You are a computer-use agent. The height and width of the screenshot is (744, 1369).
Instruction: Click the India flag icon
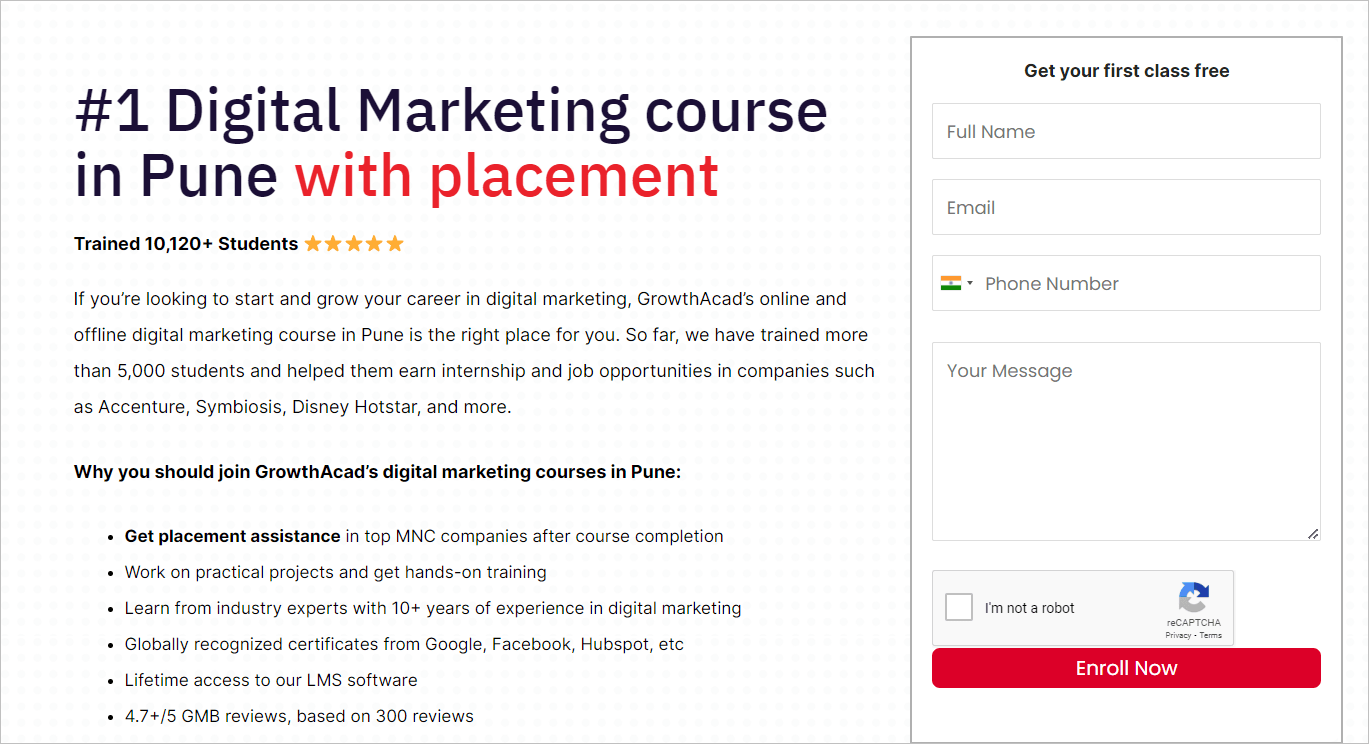[x=950, y=283]
